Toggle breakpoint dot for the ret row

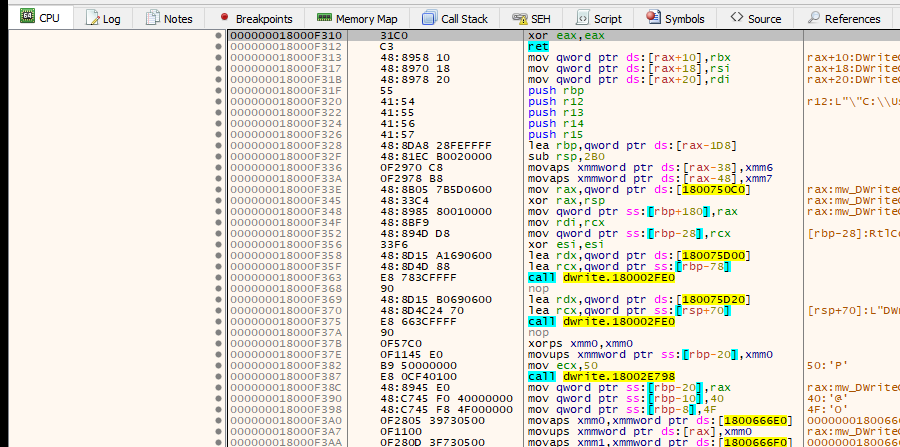pos(218,46)
